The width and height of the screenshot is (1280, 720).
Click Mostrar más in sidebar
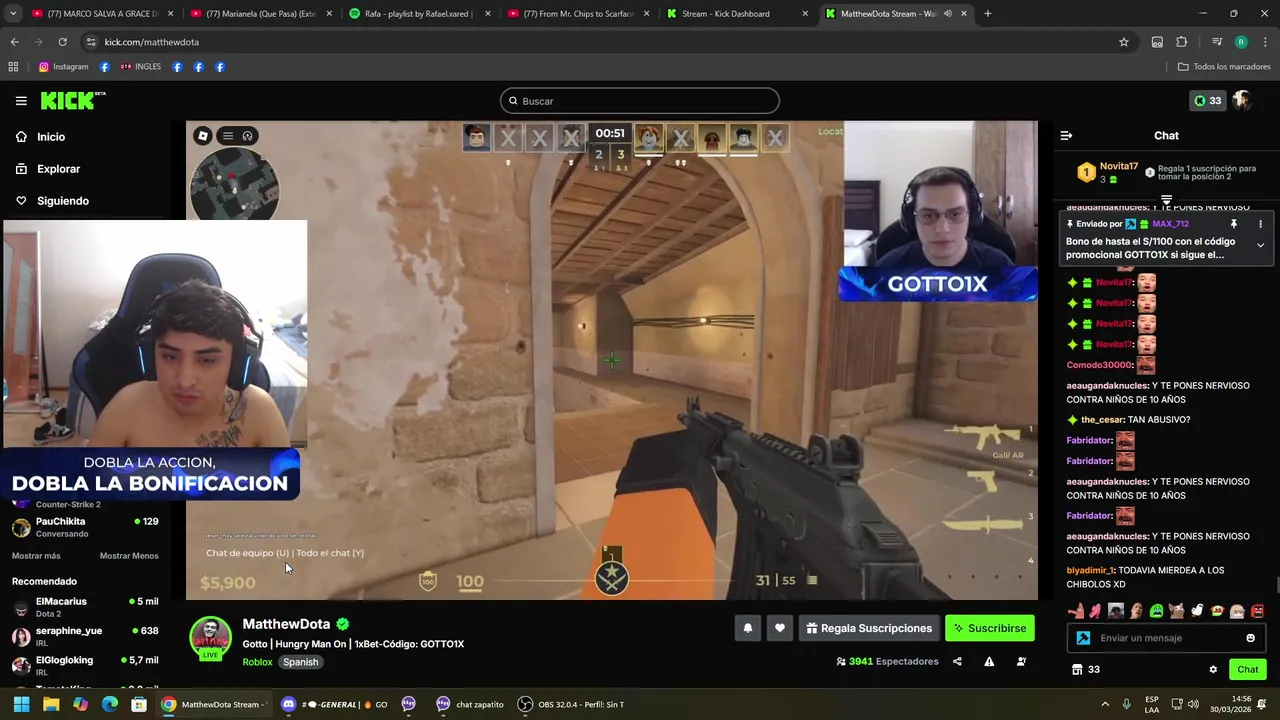tap(36, 556)
